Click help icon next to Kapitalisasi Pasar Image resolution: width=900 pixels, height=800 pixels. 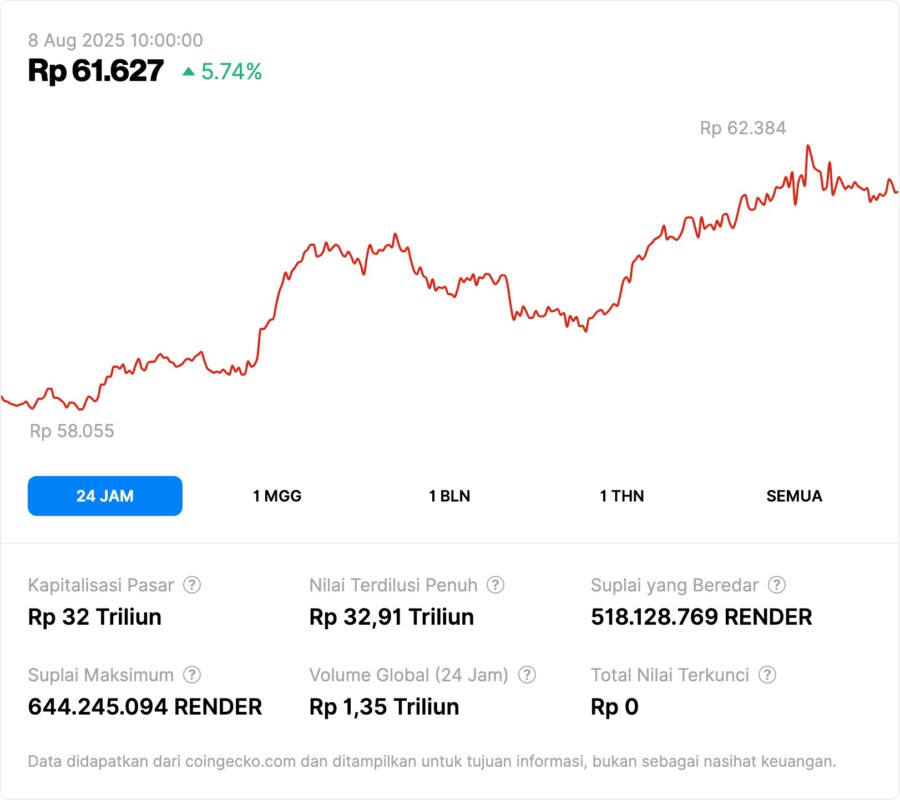192,585
